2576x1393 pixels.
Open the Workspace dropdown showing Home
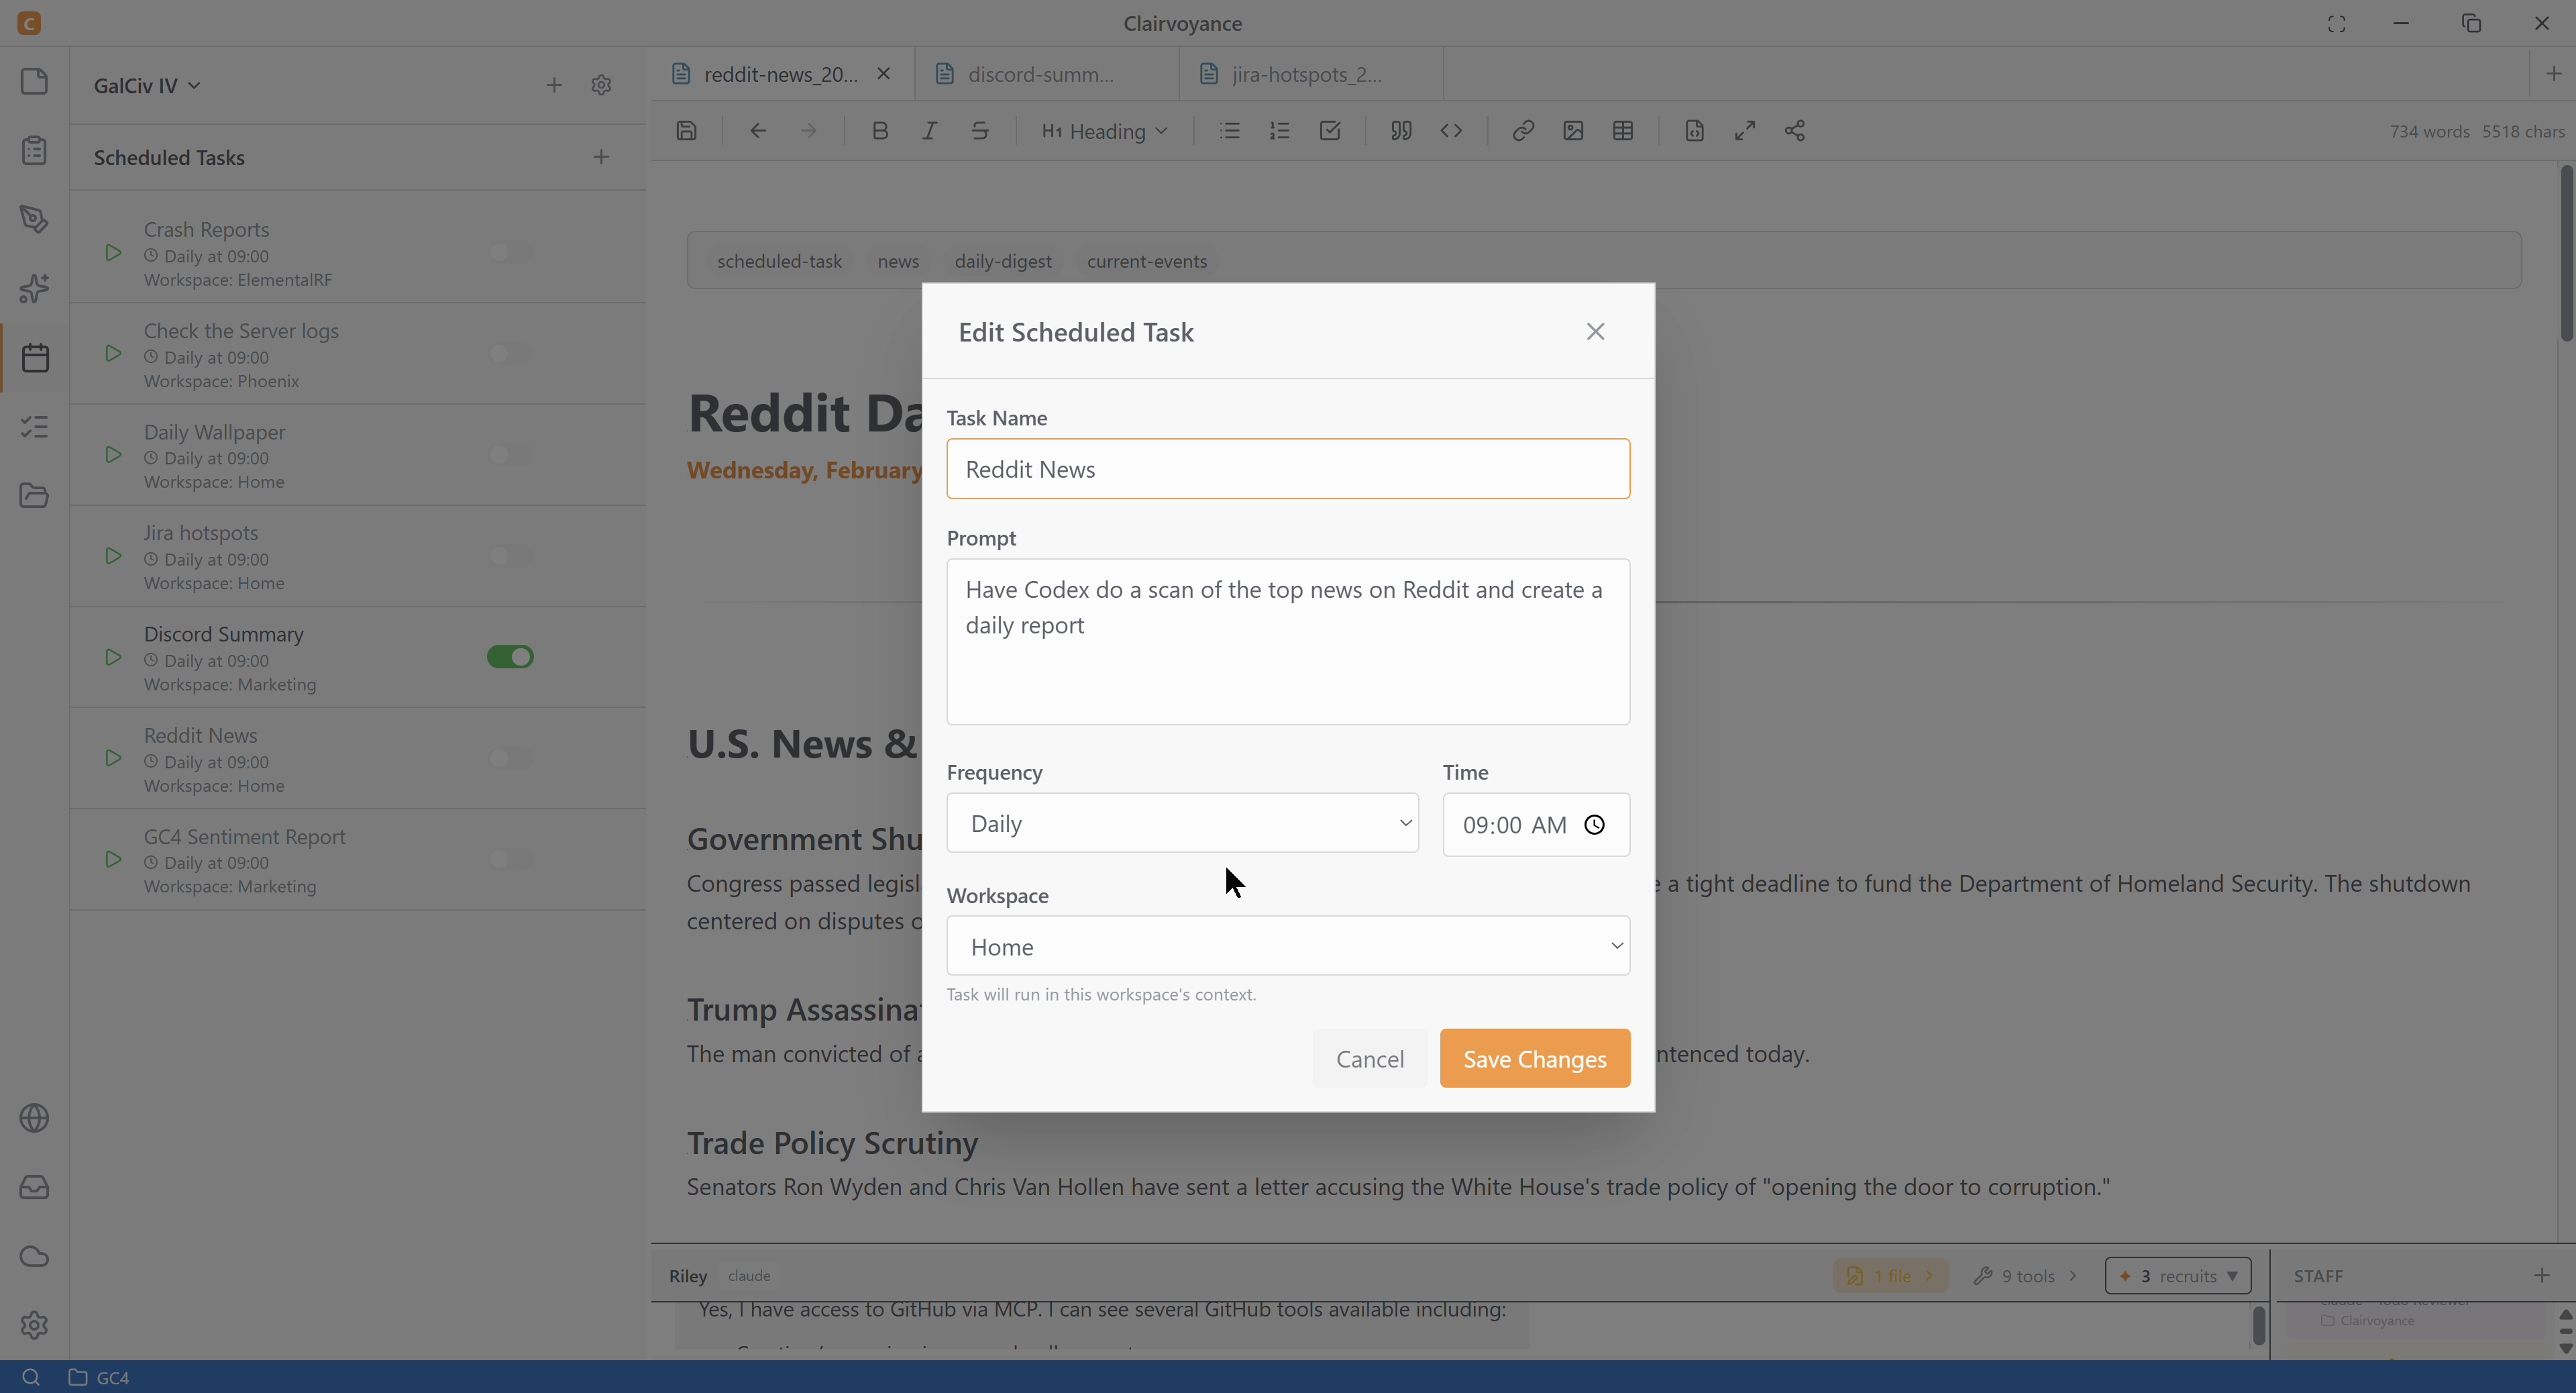tap(1288, 946)
